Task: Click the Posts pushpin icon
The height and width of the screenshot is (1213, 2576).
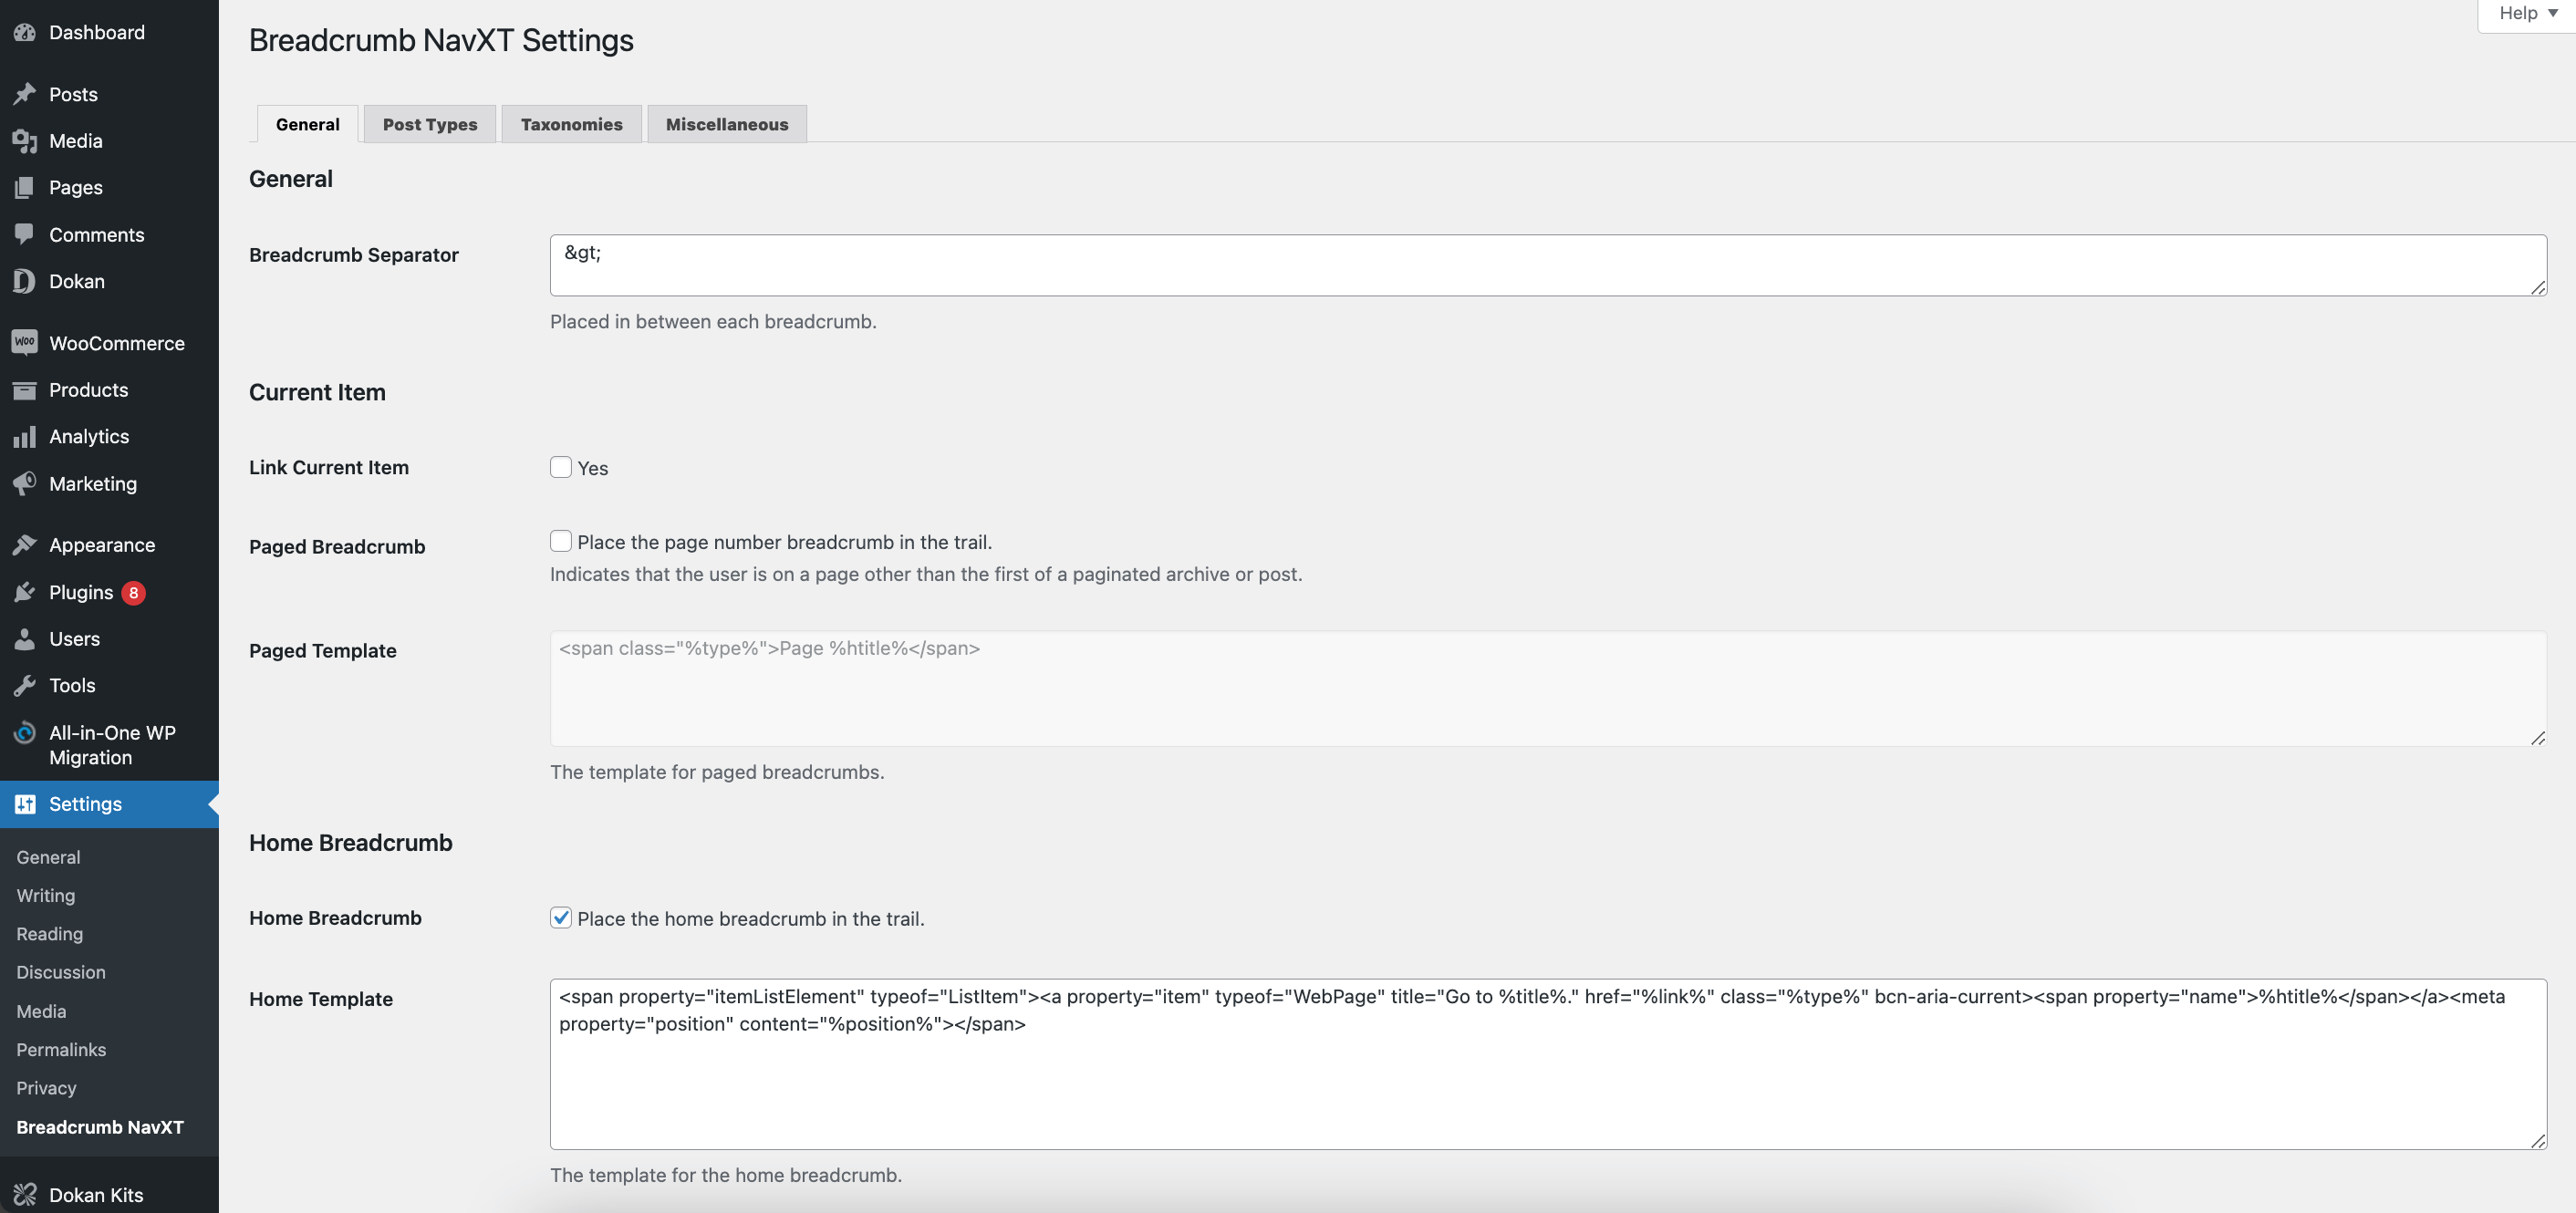Action: click(25, 94)
